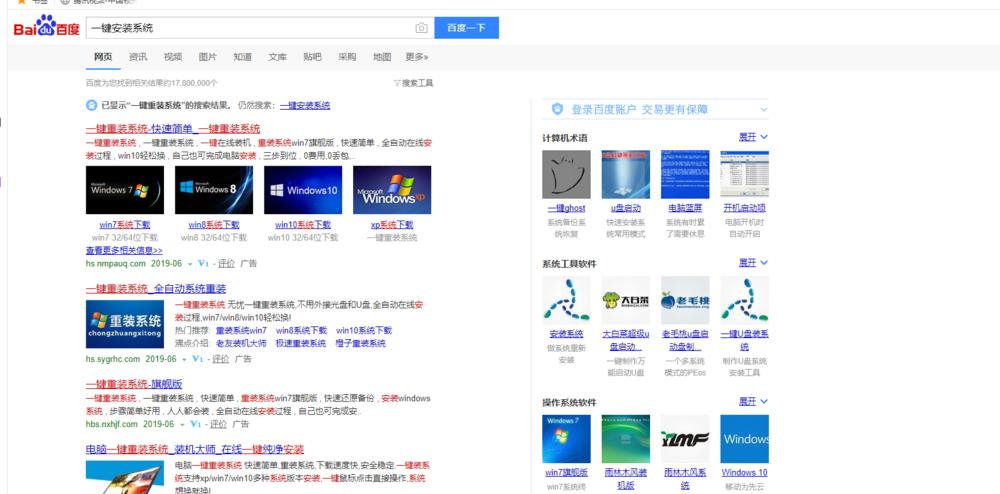The image size is (1000, 494).
Task: Open the Windows 10 text link
Action: [x=744, y=473]
